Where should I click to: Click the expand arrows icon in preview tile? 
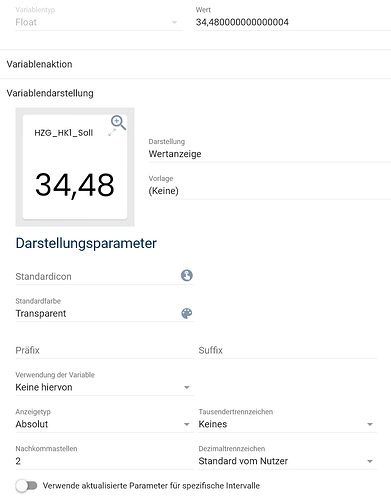click(112, 133)
